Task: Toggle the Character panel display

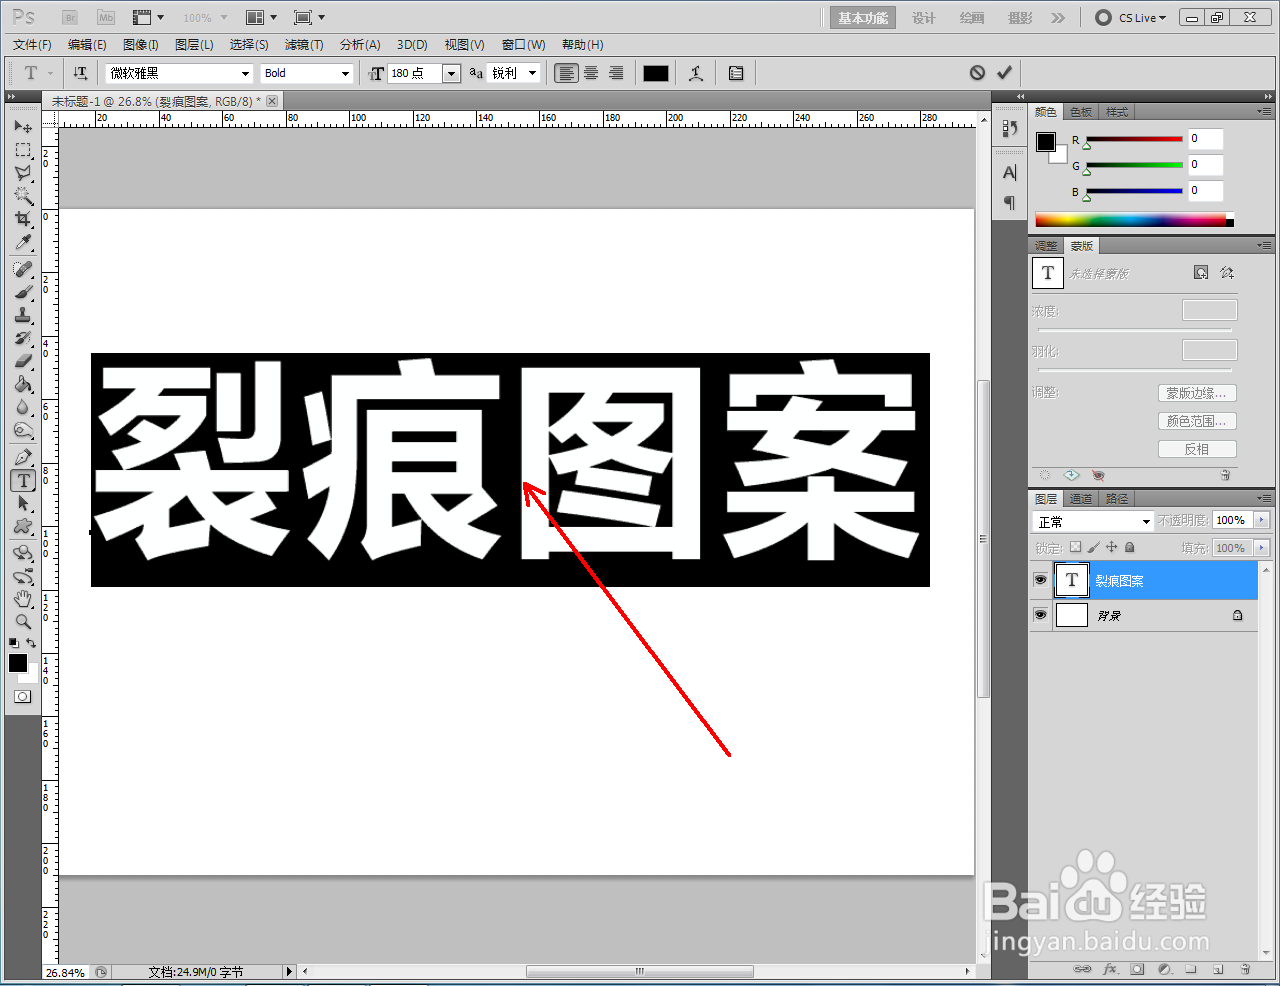Action: 735,72
